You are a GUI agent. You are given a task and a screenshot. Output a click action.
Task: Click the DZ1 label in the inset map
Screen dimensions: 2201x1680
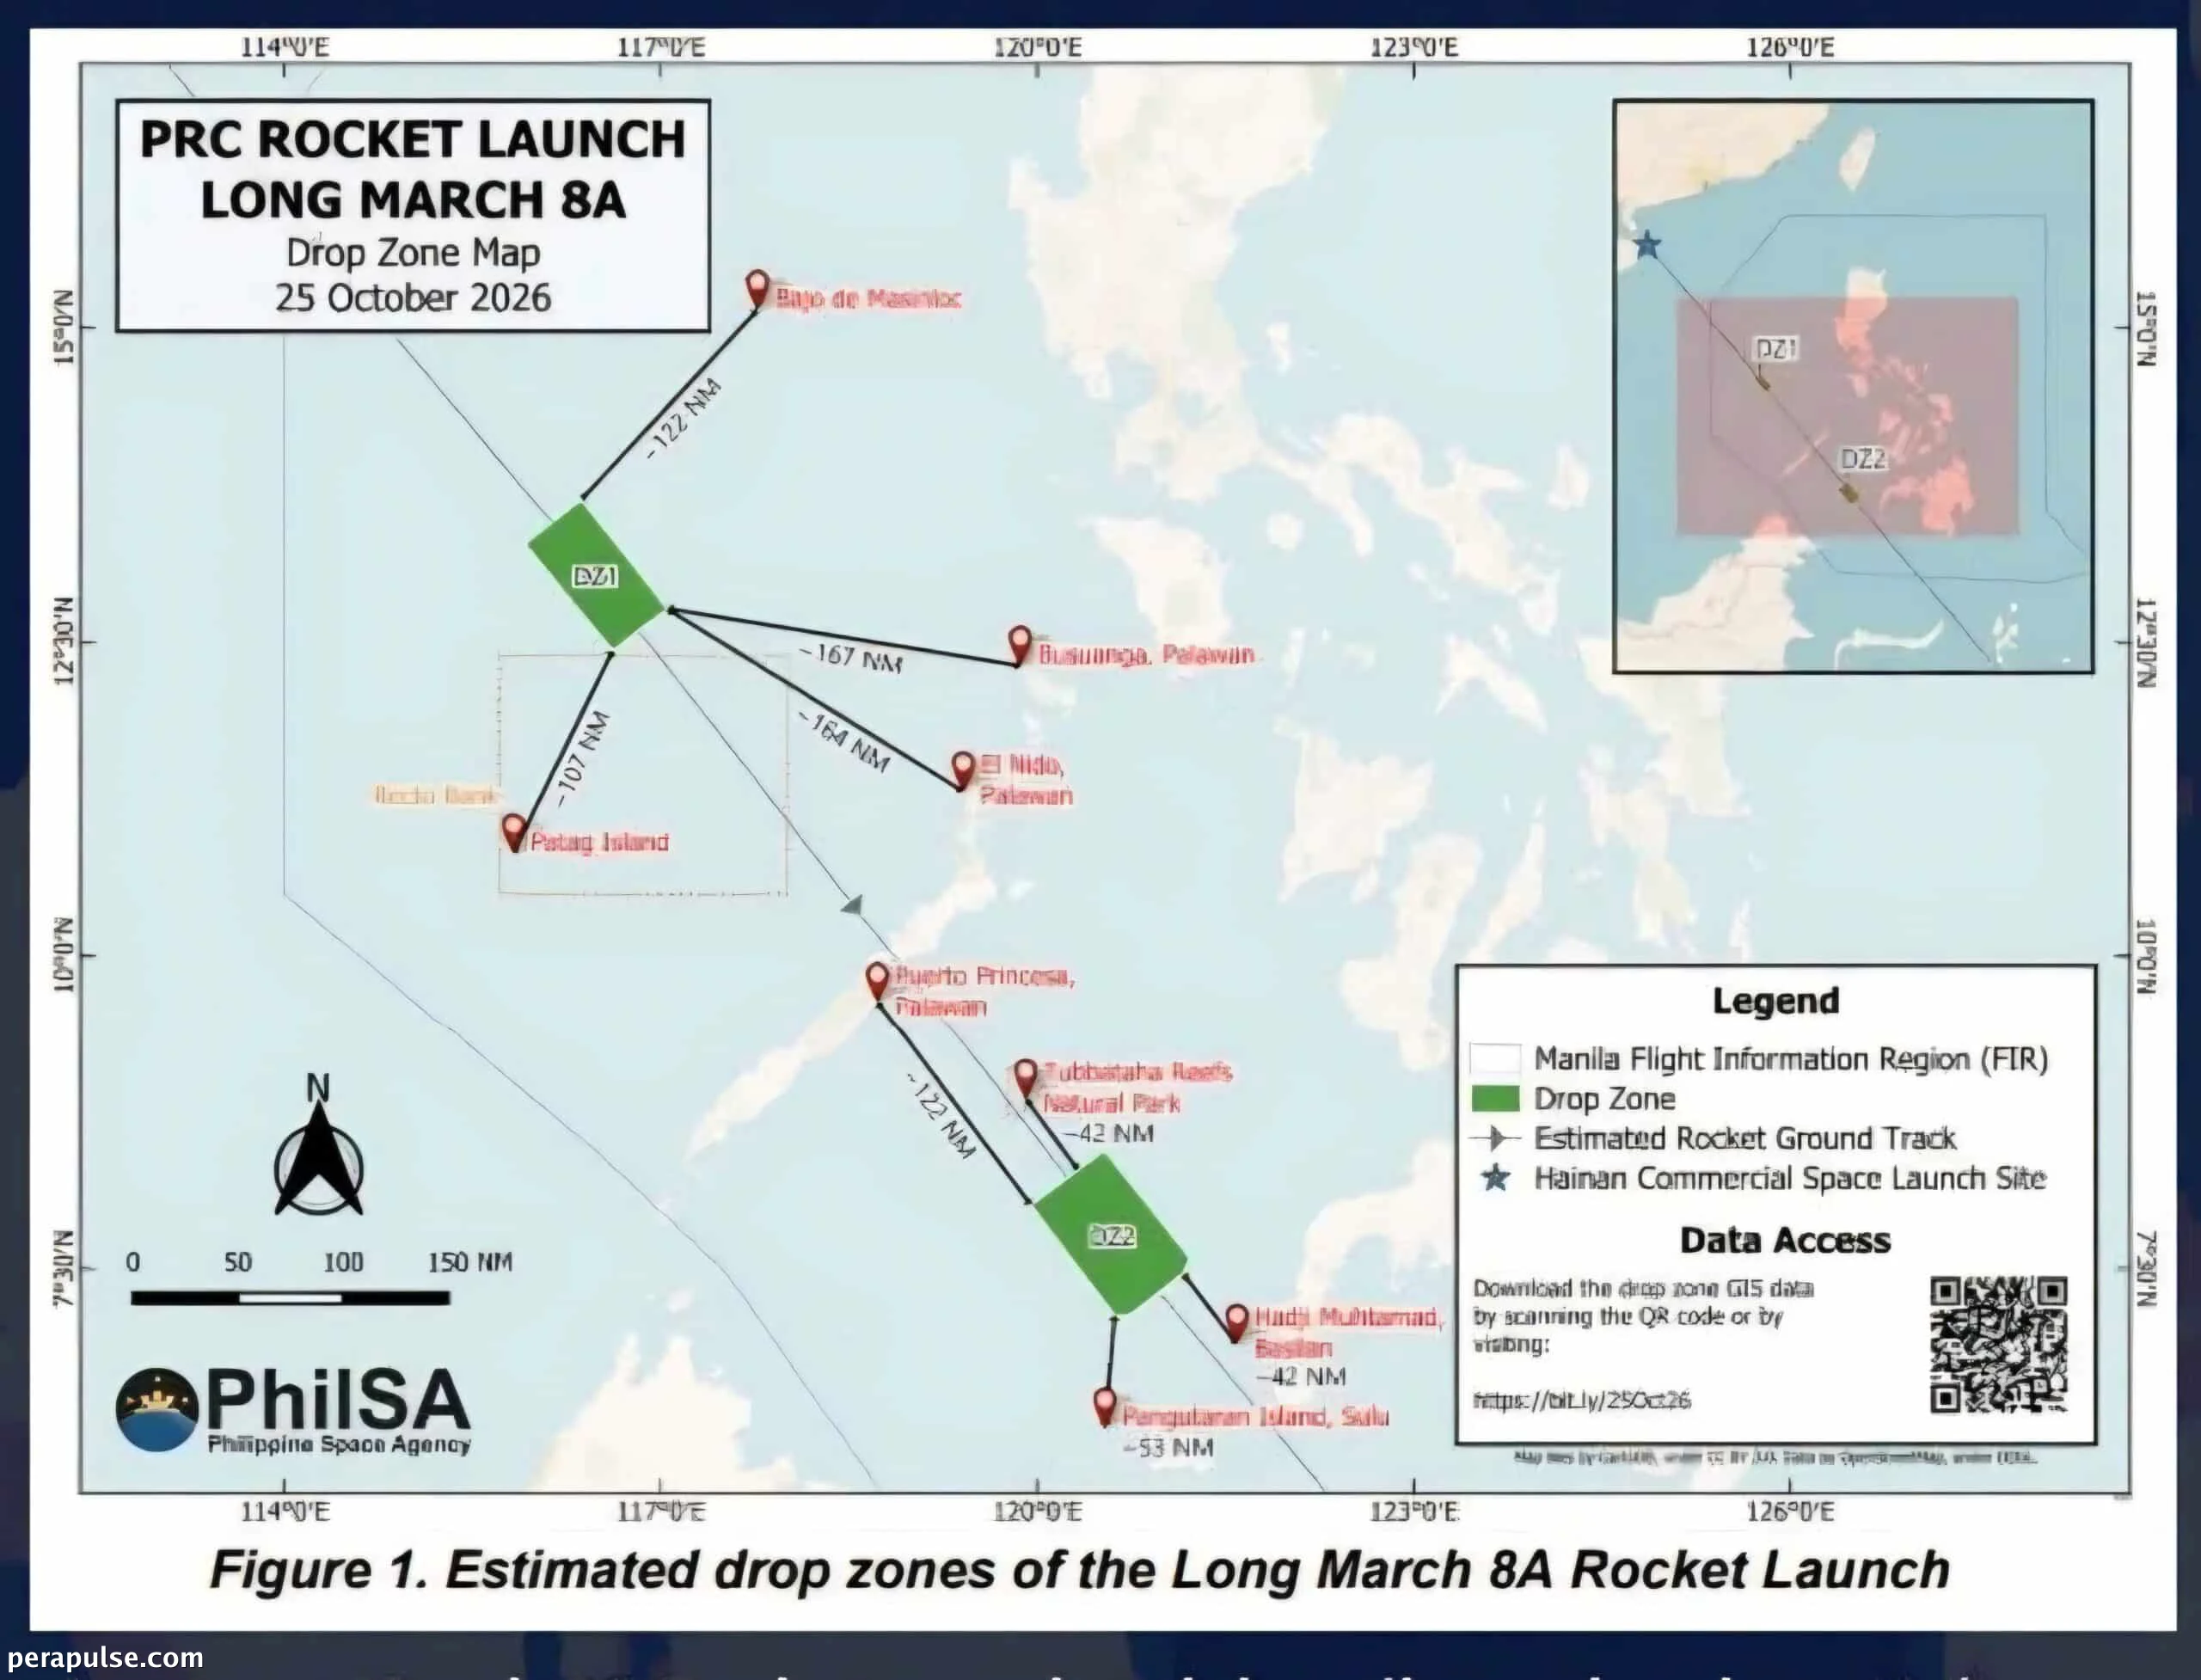coord(1777,349)
